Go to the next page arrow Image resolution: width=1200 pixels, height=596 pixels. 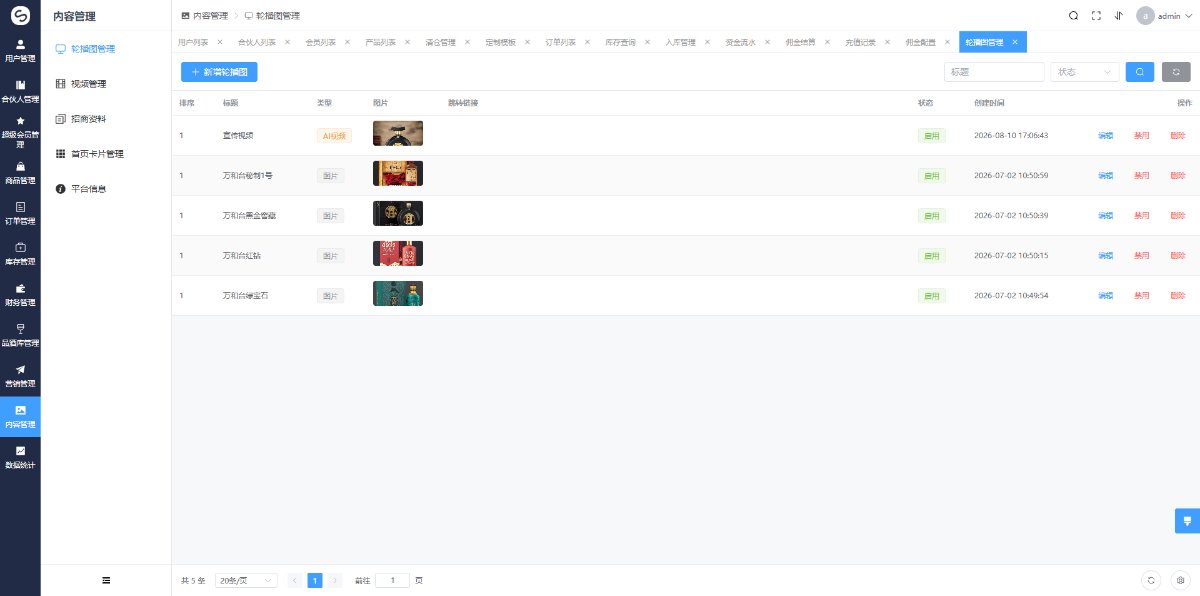pyautogui.click(x=335, y=580)
